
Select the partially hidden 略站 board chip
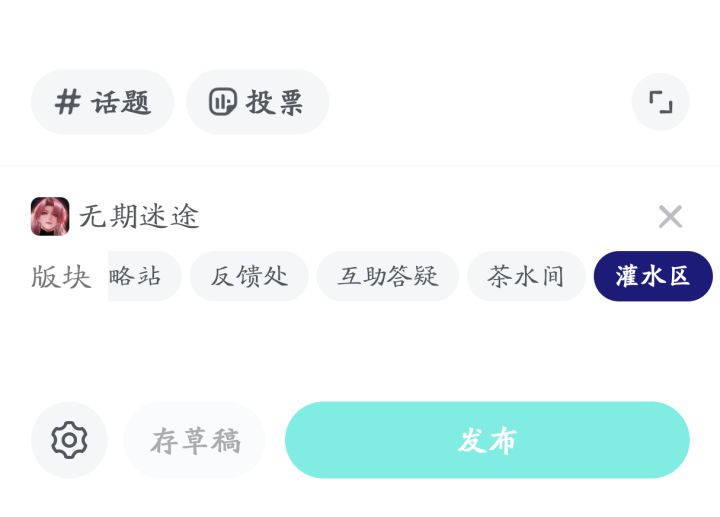(140, 276)
